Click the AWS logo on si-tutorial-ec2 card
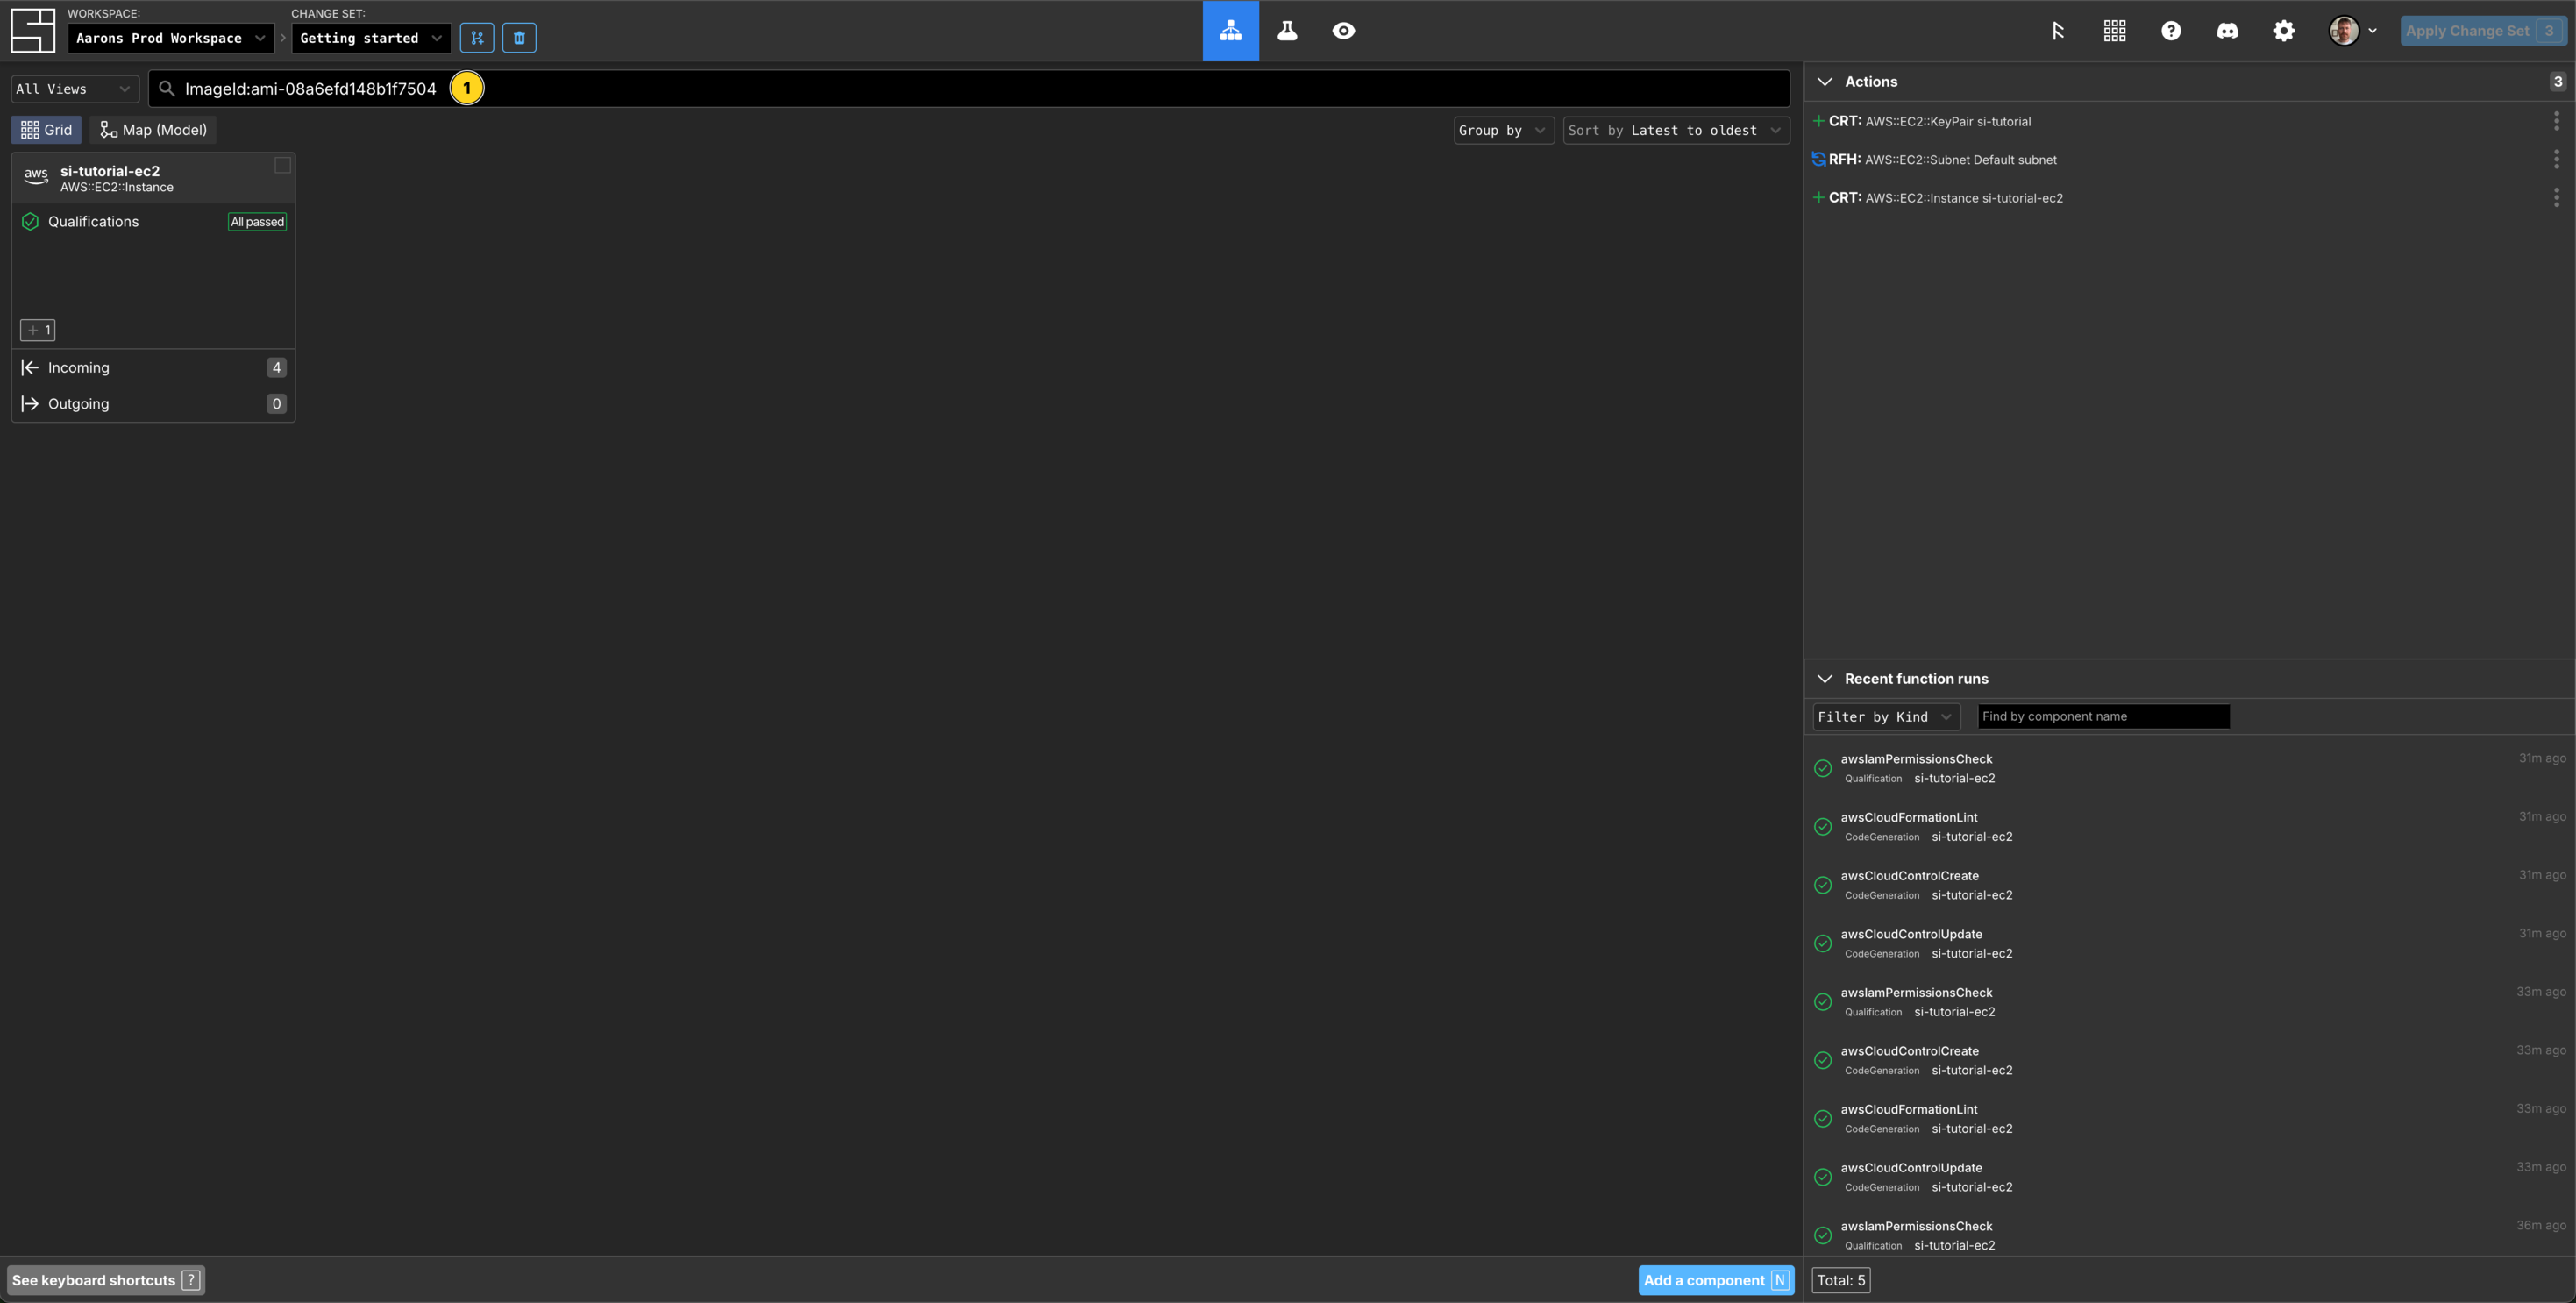 coord(36,177)
